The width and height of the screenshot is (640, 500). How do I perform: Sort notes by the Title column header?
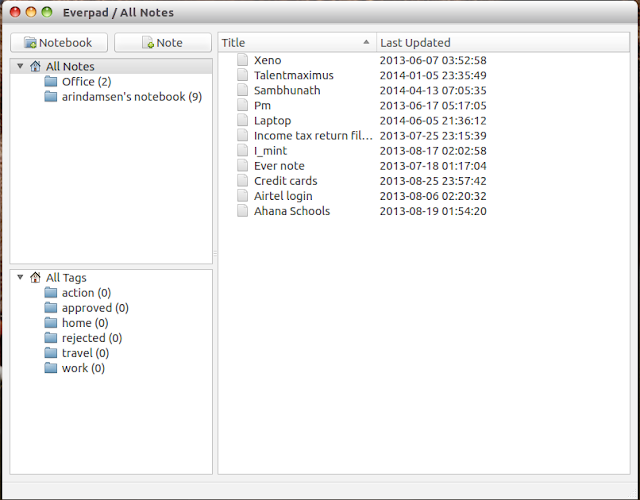pos(297,42)
